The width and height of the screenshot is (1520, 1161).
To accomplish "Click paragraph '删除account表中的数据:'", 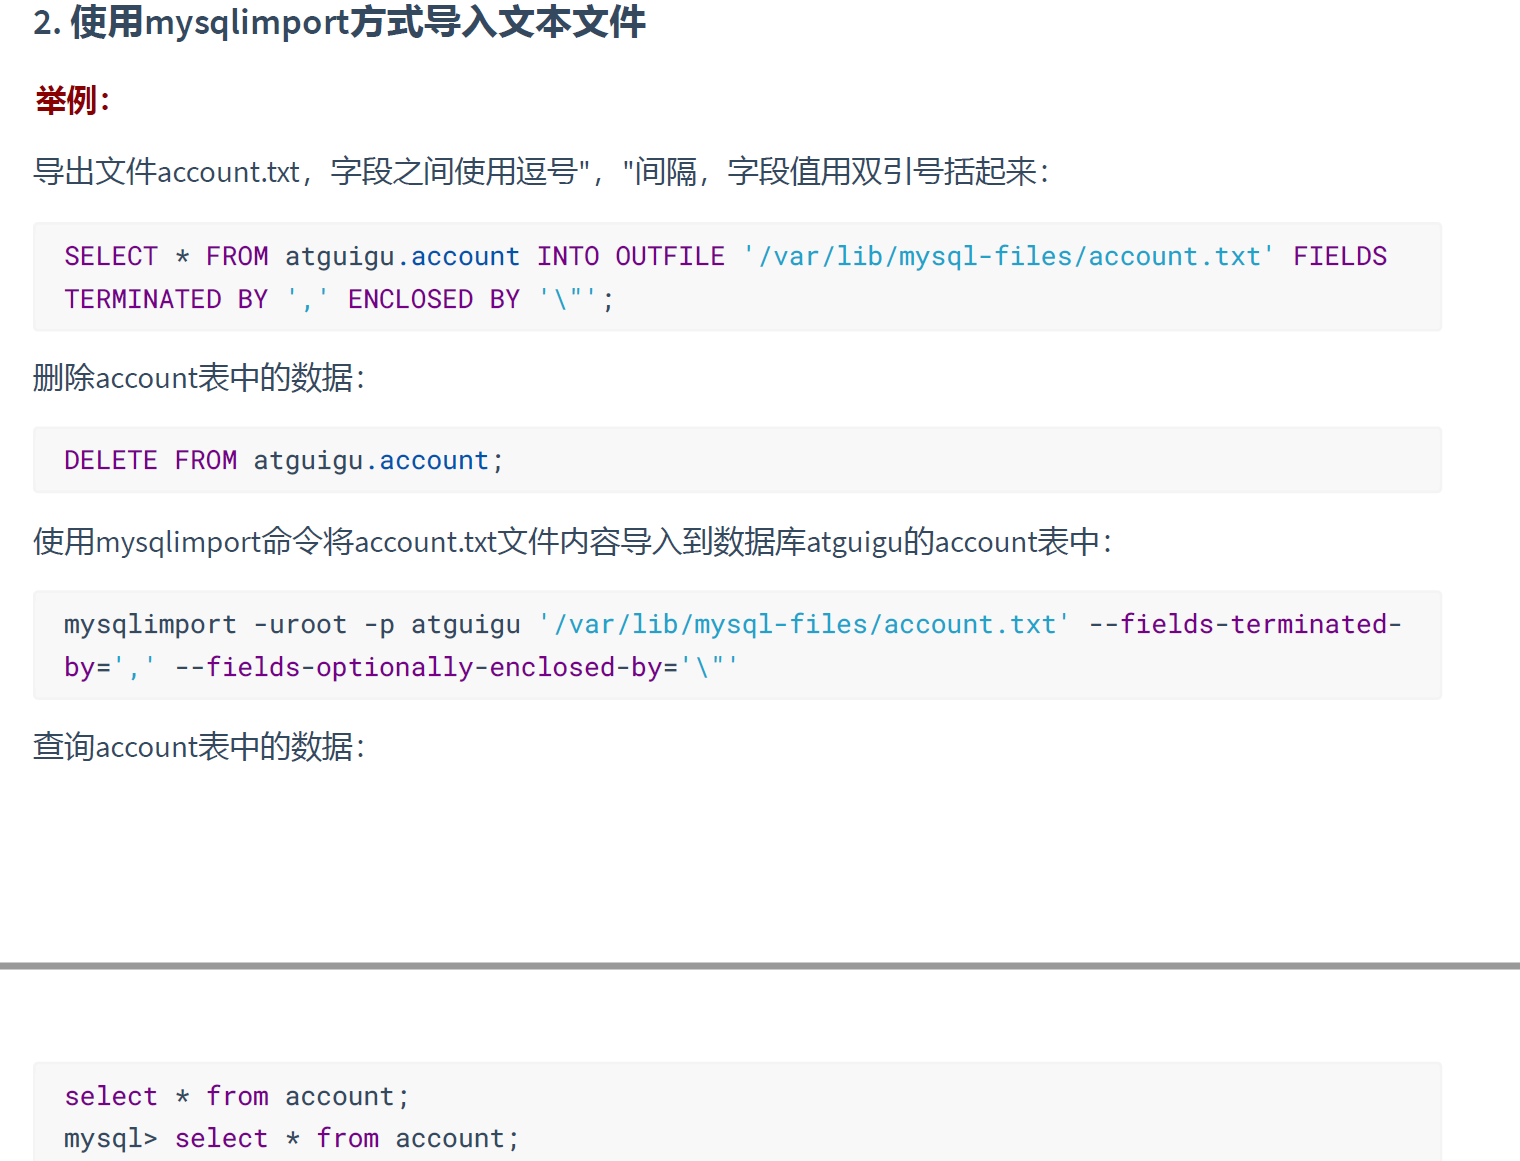I will coord(199,378).
